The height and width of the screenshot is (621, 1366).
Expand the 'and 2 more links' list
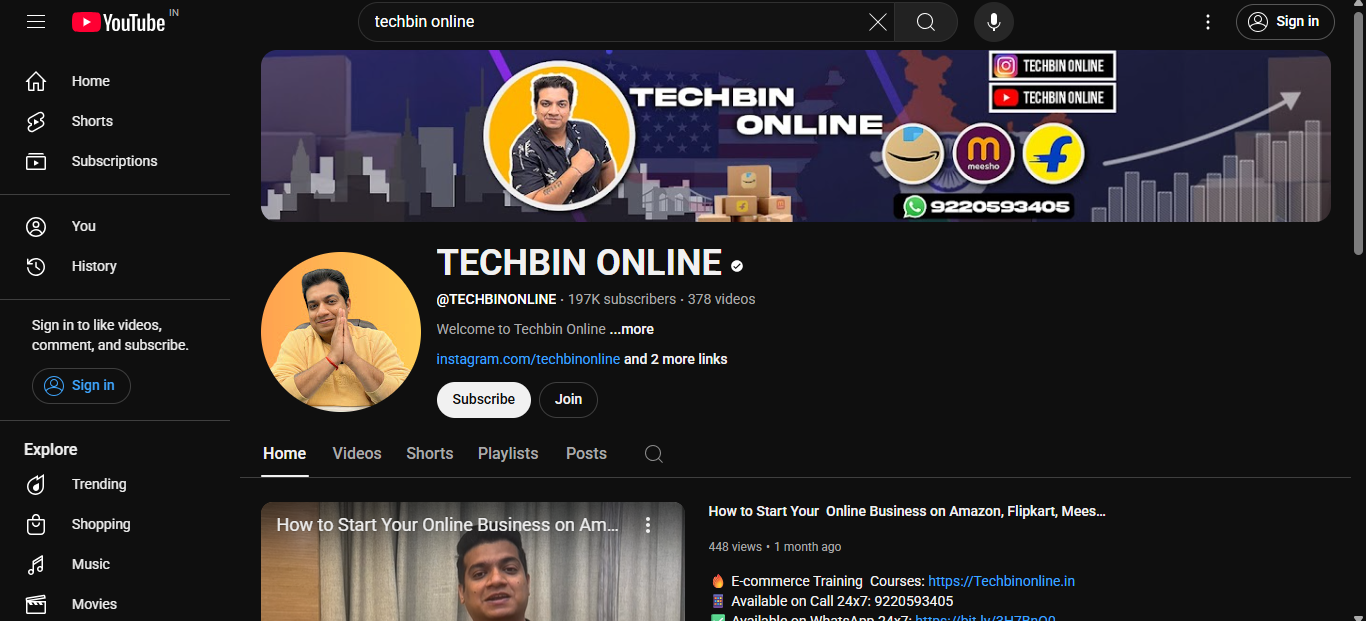[675, 359]
